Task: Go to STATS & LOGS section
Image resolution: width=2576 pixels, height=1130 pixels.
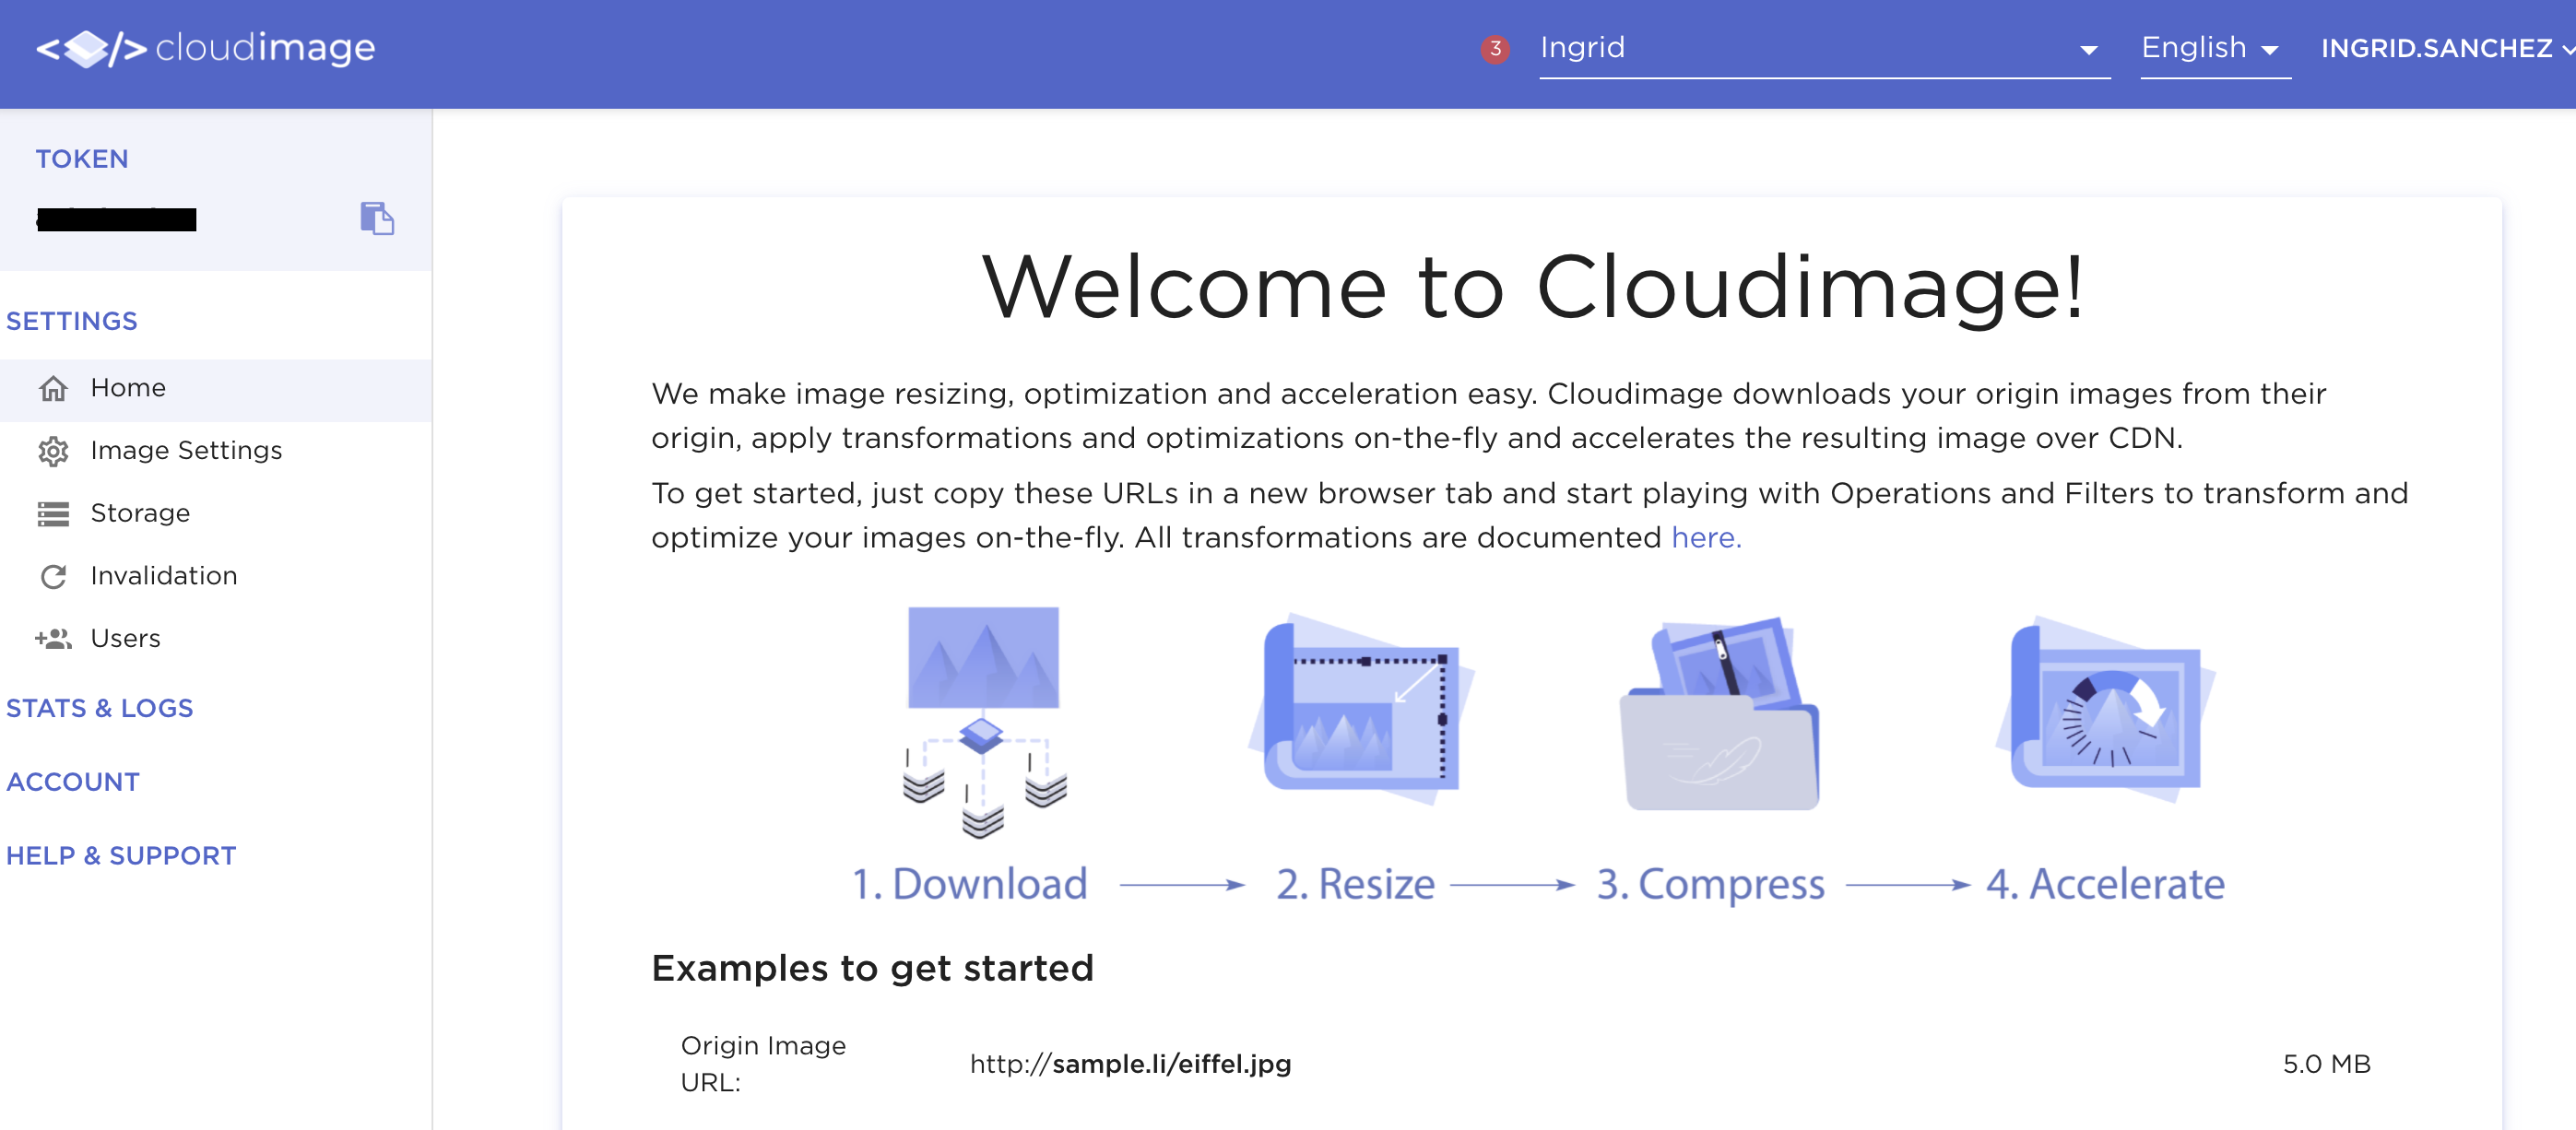Action: 100,708
